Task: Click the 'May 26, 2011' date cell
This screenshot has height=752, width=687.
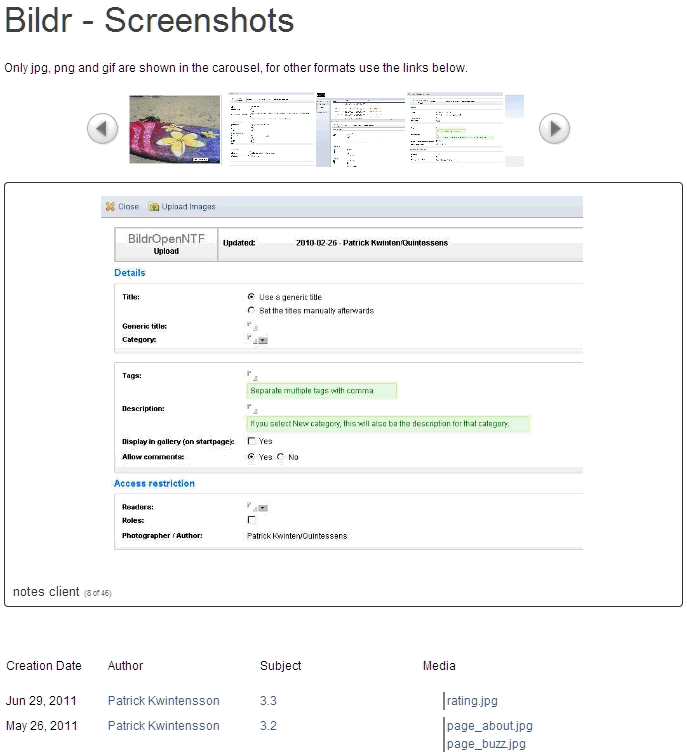Action: point(41,726)
